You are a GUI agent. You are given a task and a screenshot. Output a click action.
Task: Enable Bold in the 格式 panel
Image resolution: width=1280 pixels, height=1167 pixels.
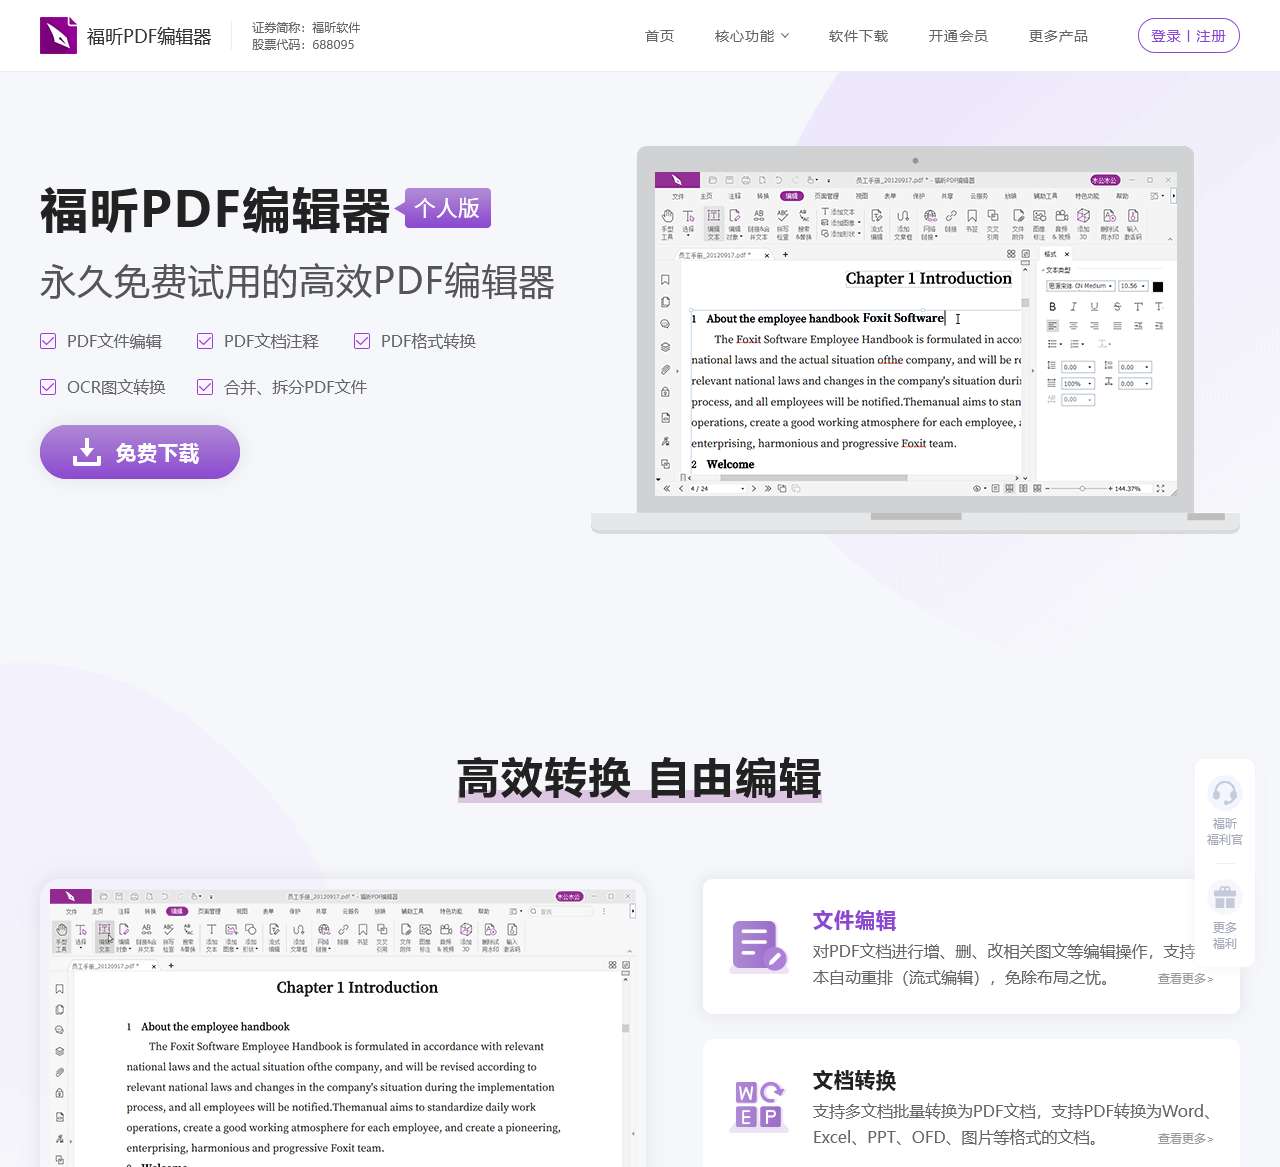[x=1053, y=307]
